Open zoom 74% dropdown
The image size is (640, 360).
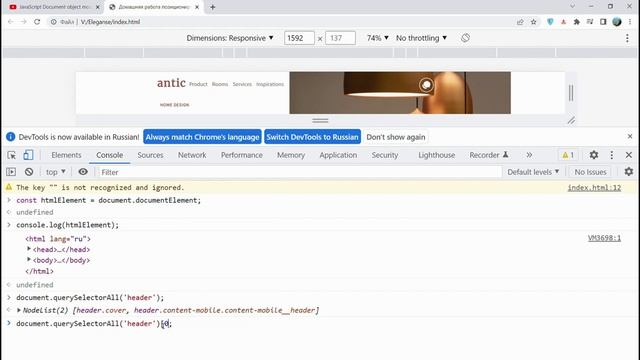coord(378,38)
